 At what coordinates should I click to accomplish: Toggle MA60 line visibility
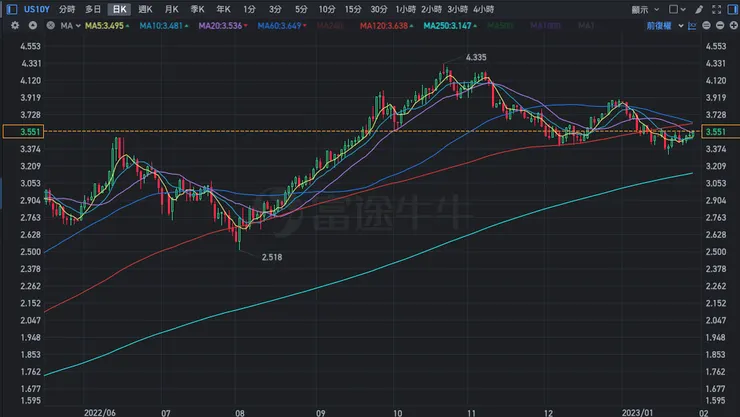[x=282, y=25]
